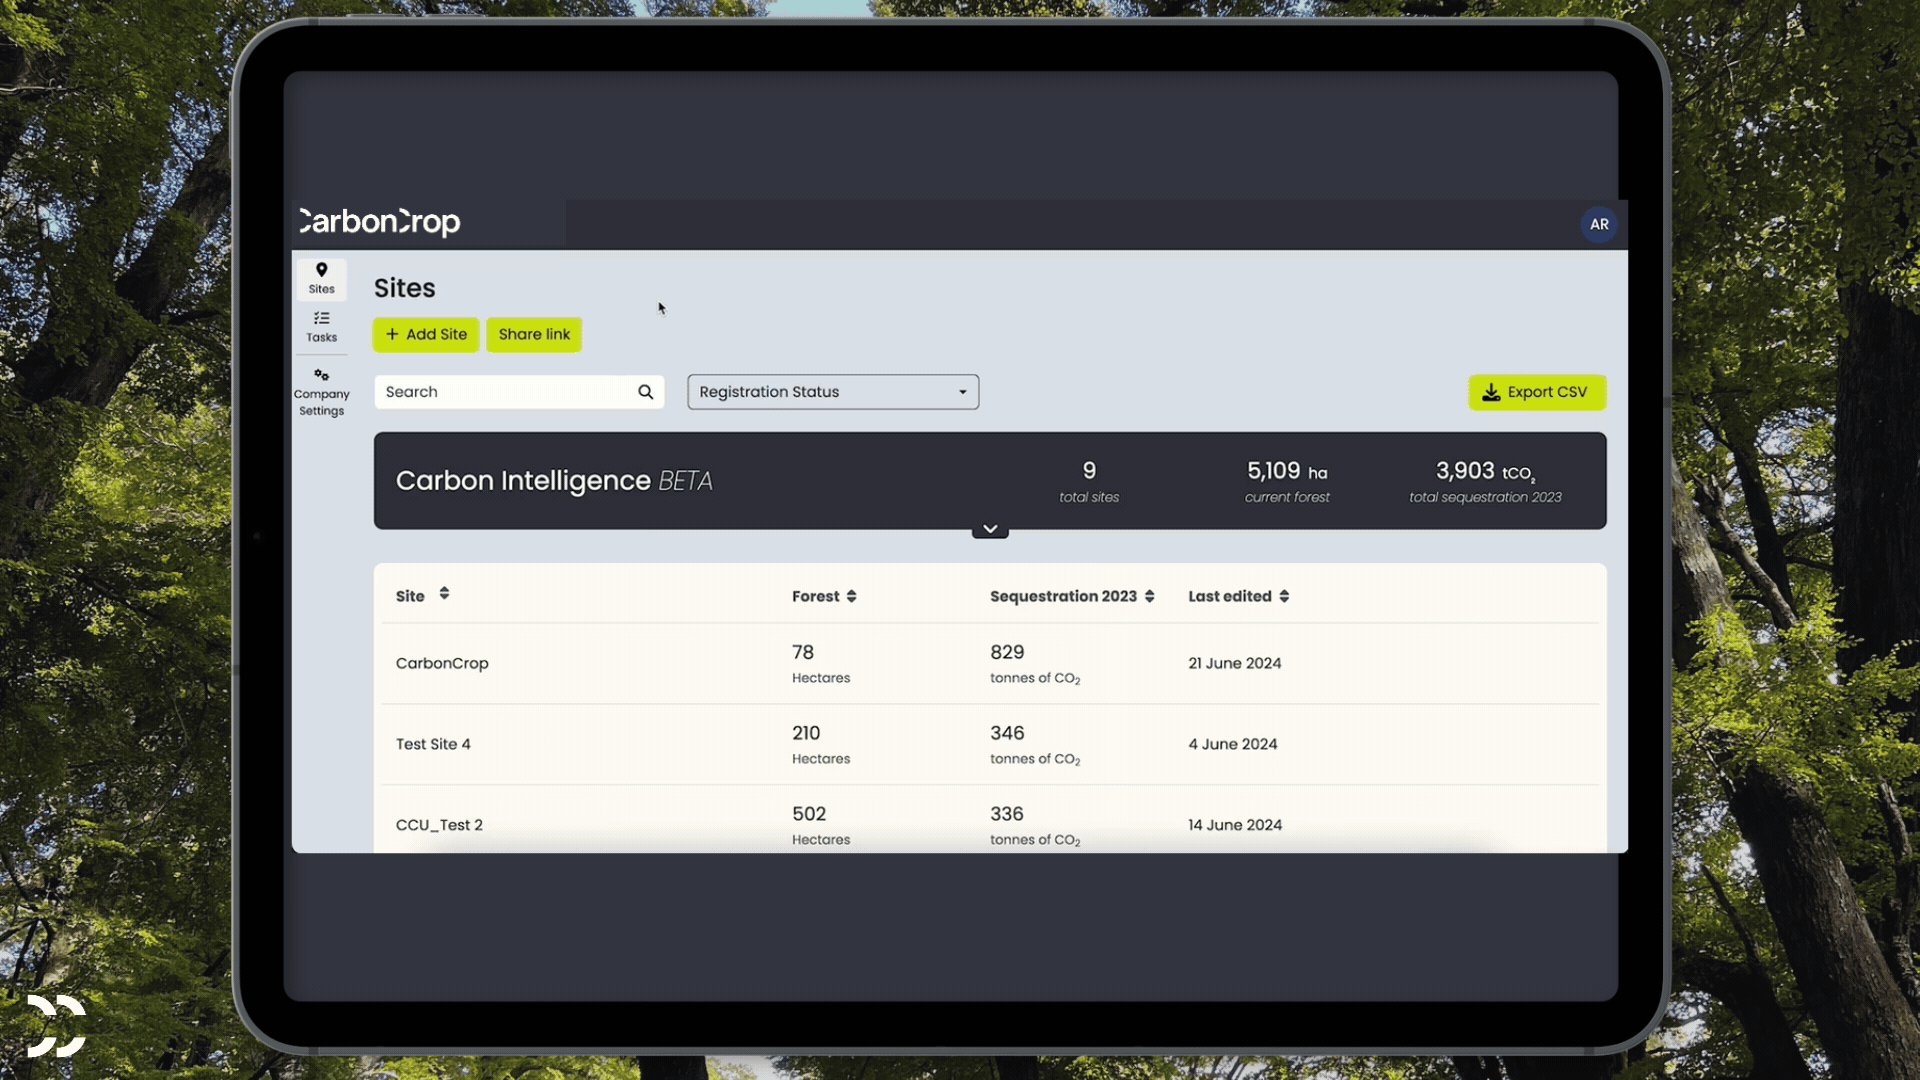
Task: Open the CCU_Test 2 site row
Action: pyautogui.click(x=439, y=825)
